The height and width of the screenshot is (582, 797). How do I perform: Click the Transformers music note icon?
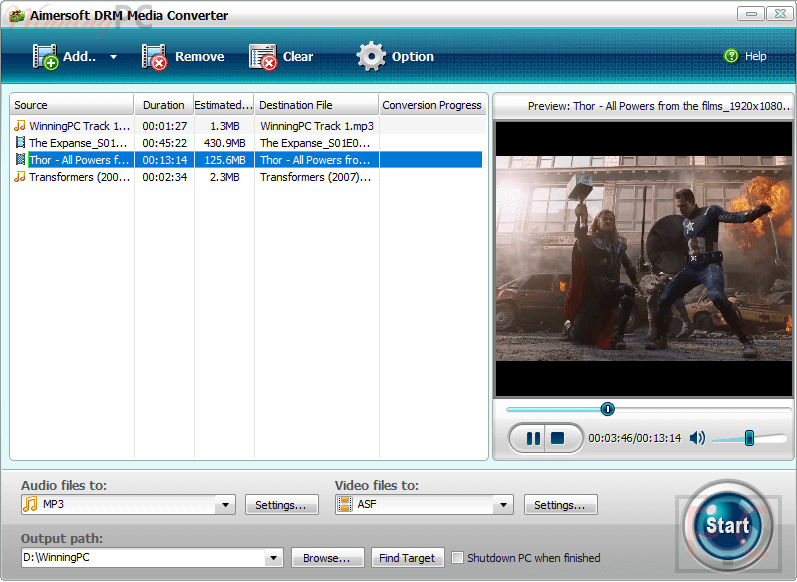(20, 176)
